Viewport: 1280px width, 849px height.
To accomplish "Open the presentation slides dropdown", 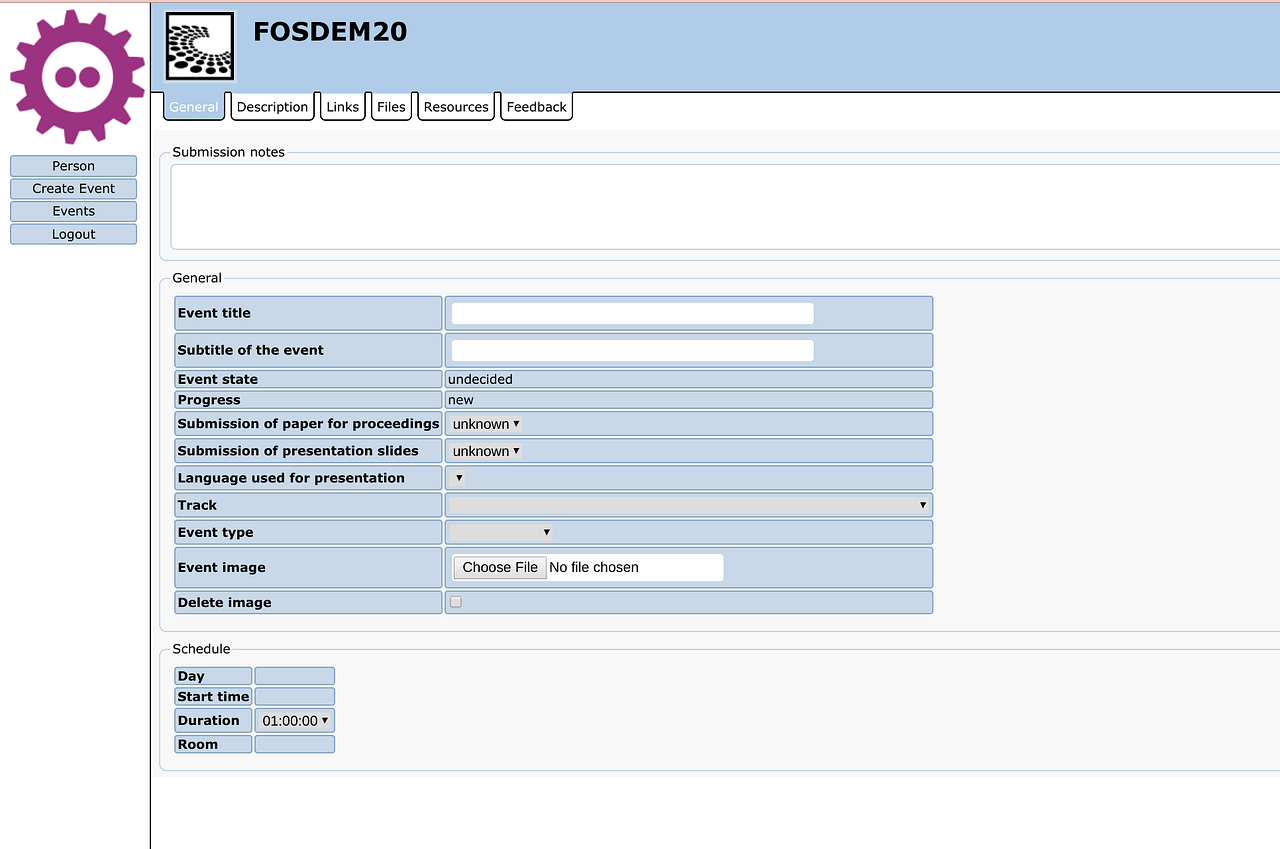I will coord(486,451).
